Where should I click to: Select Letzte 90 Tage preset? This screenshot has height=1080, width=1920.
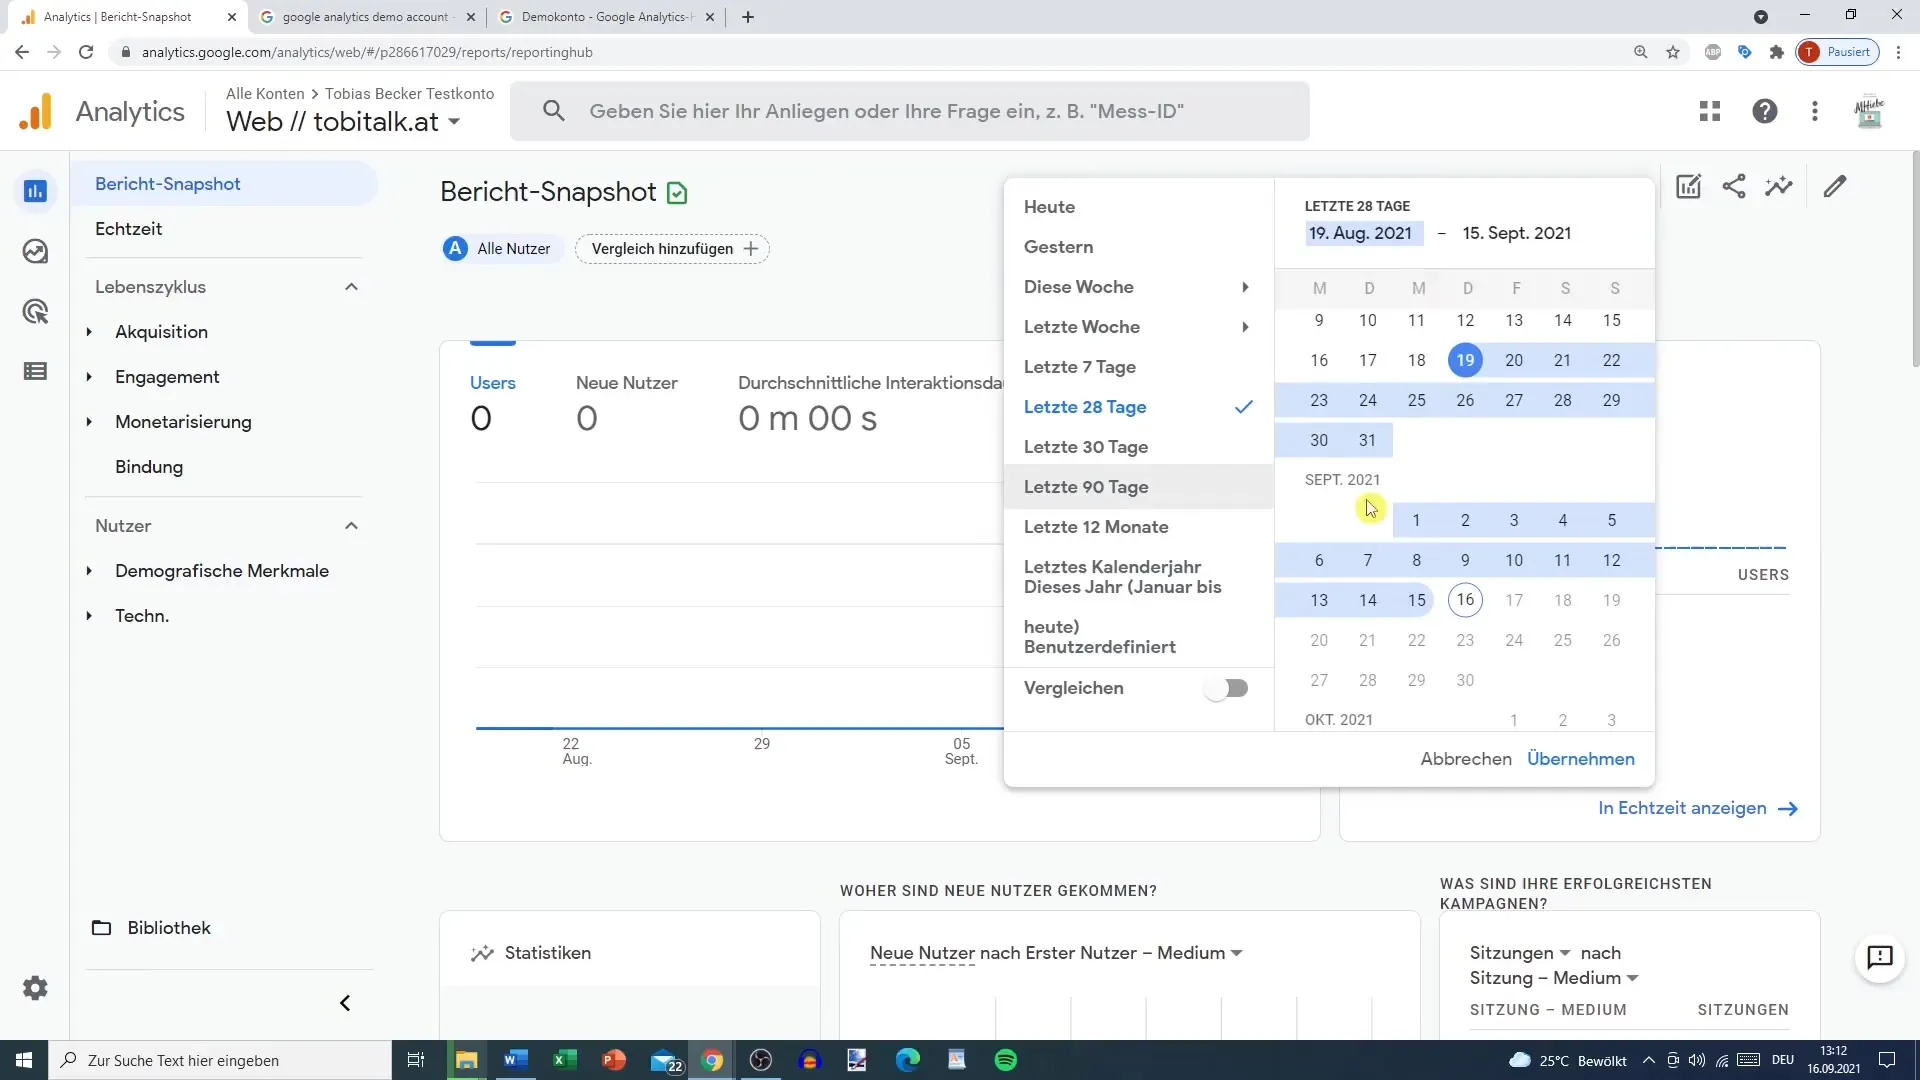pos(1138,487)
